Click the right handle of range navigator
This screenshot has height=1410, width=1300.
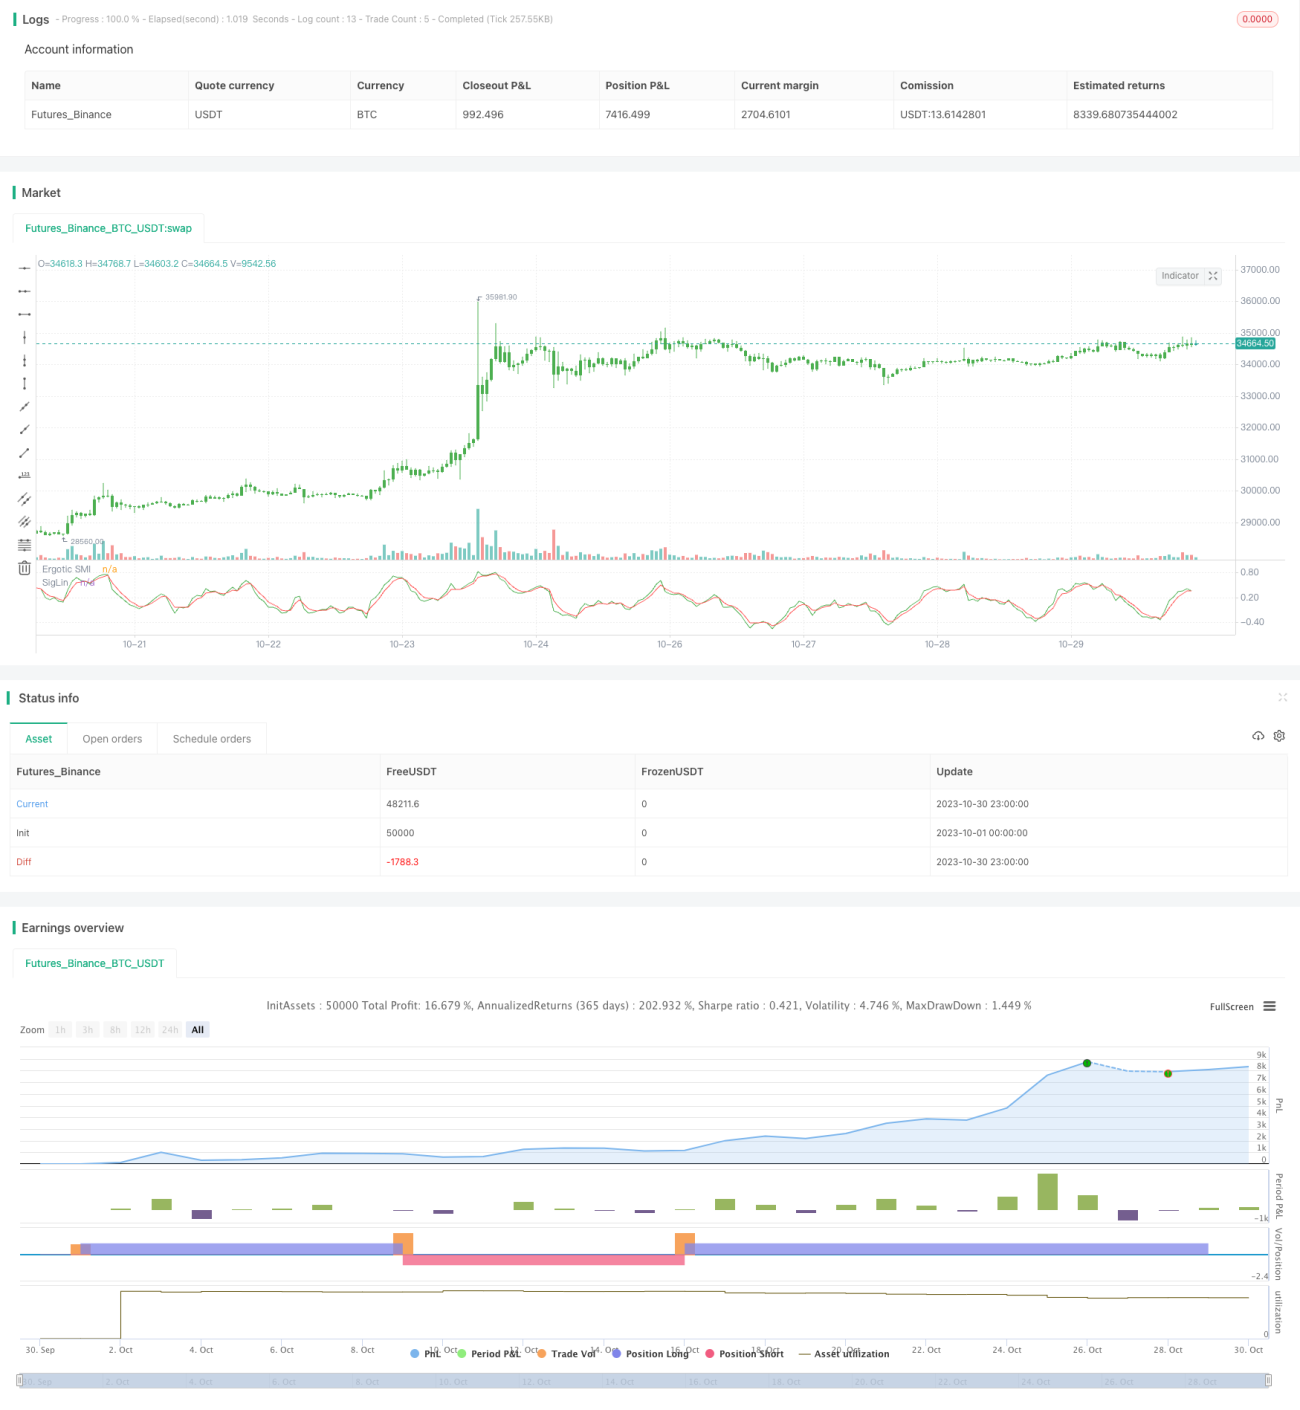[x=1269, y=1381]
